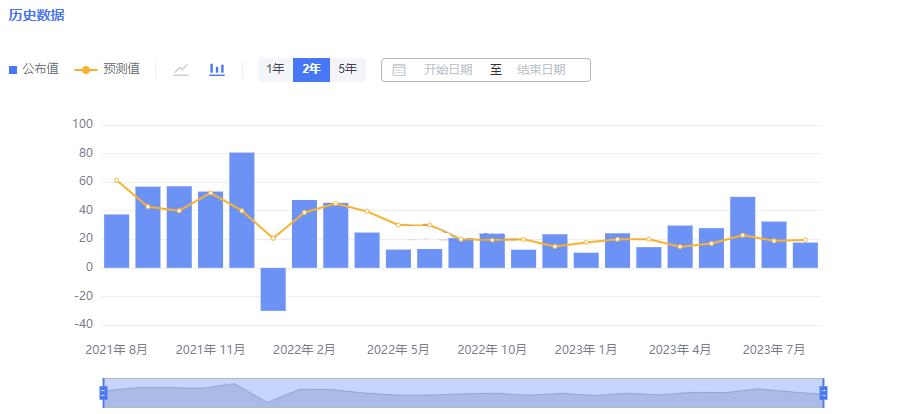Switch to line chart view icon

pos(181,70)
